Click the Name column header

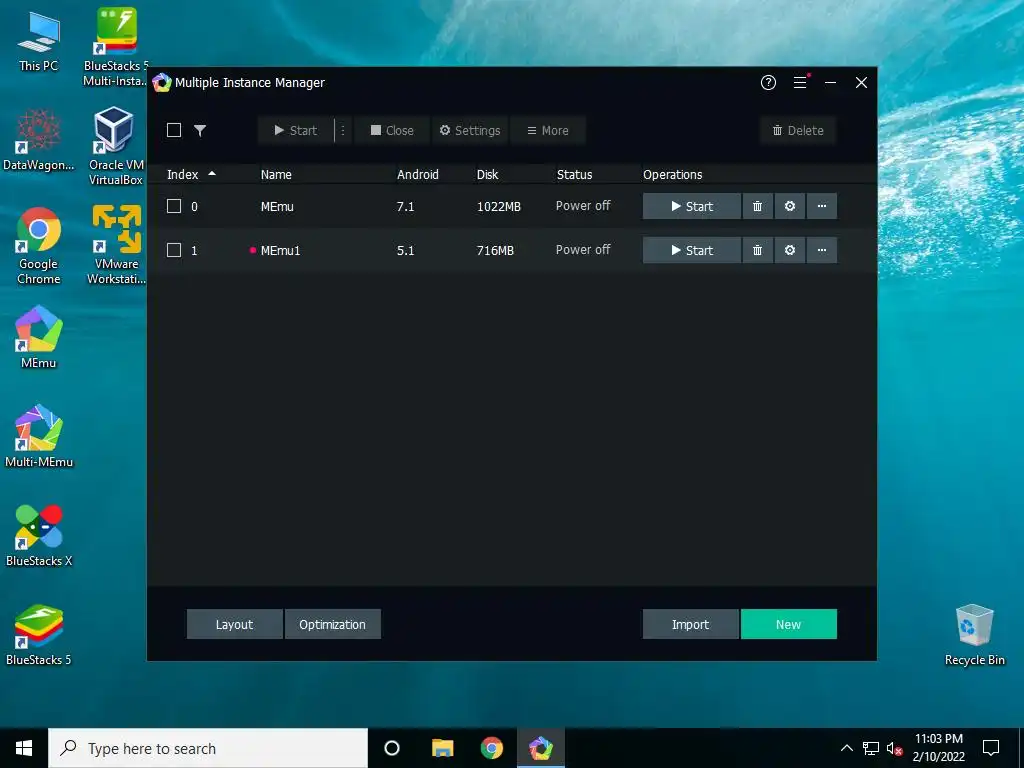pyautogui.click(x=276, y=174)
